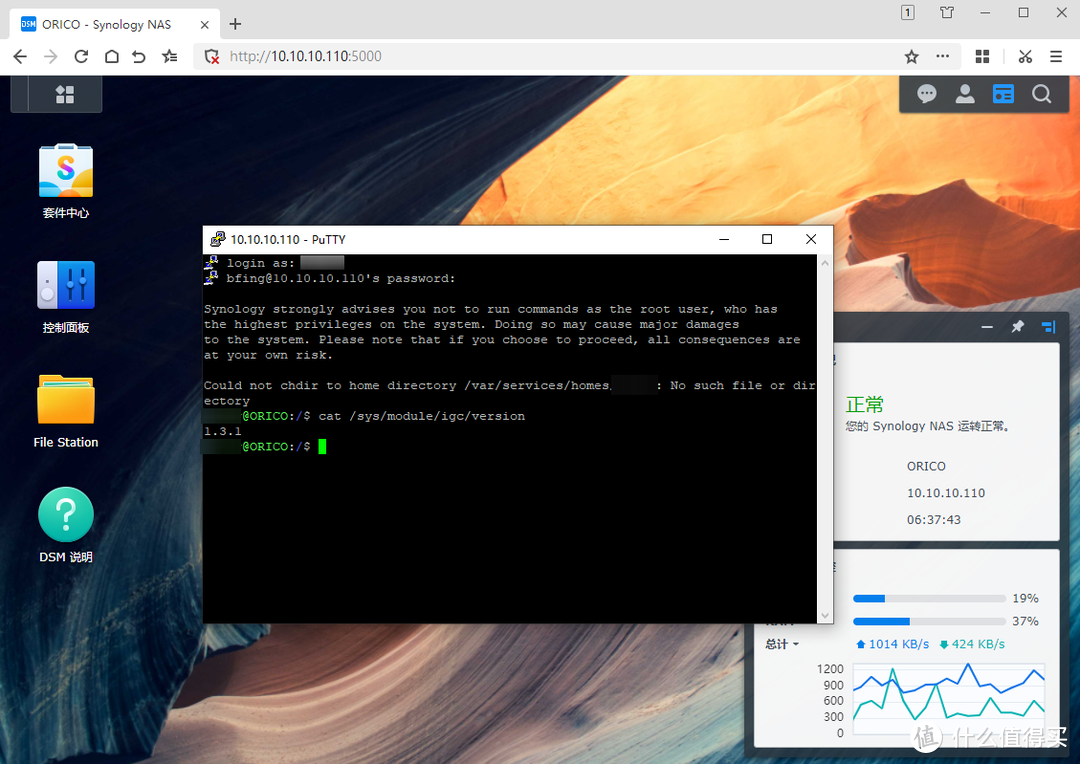
Task: Open the browser hamburger menu
Action: 1056,57
